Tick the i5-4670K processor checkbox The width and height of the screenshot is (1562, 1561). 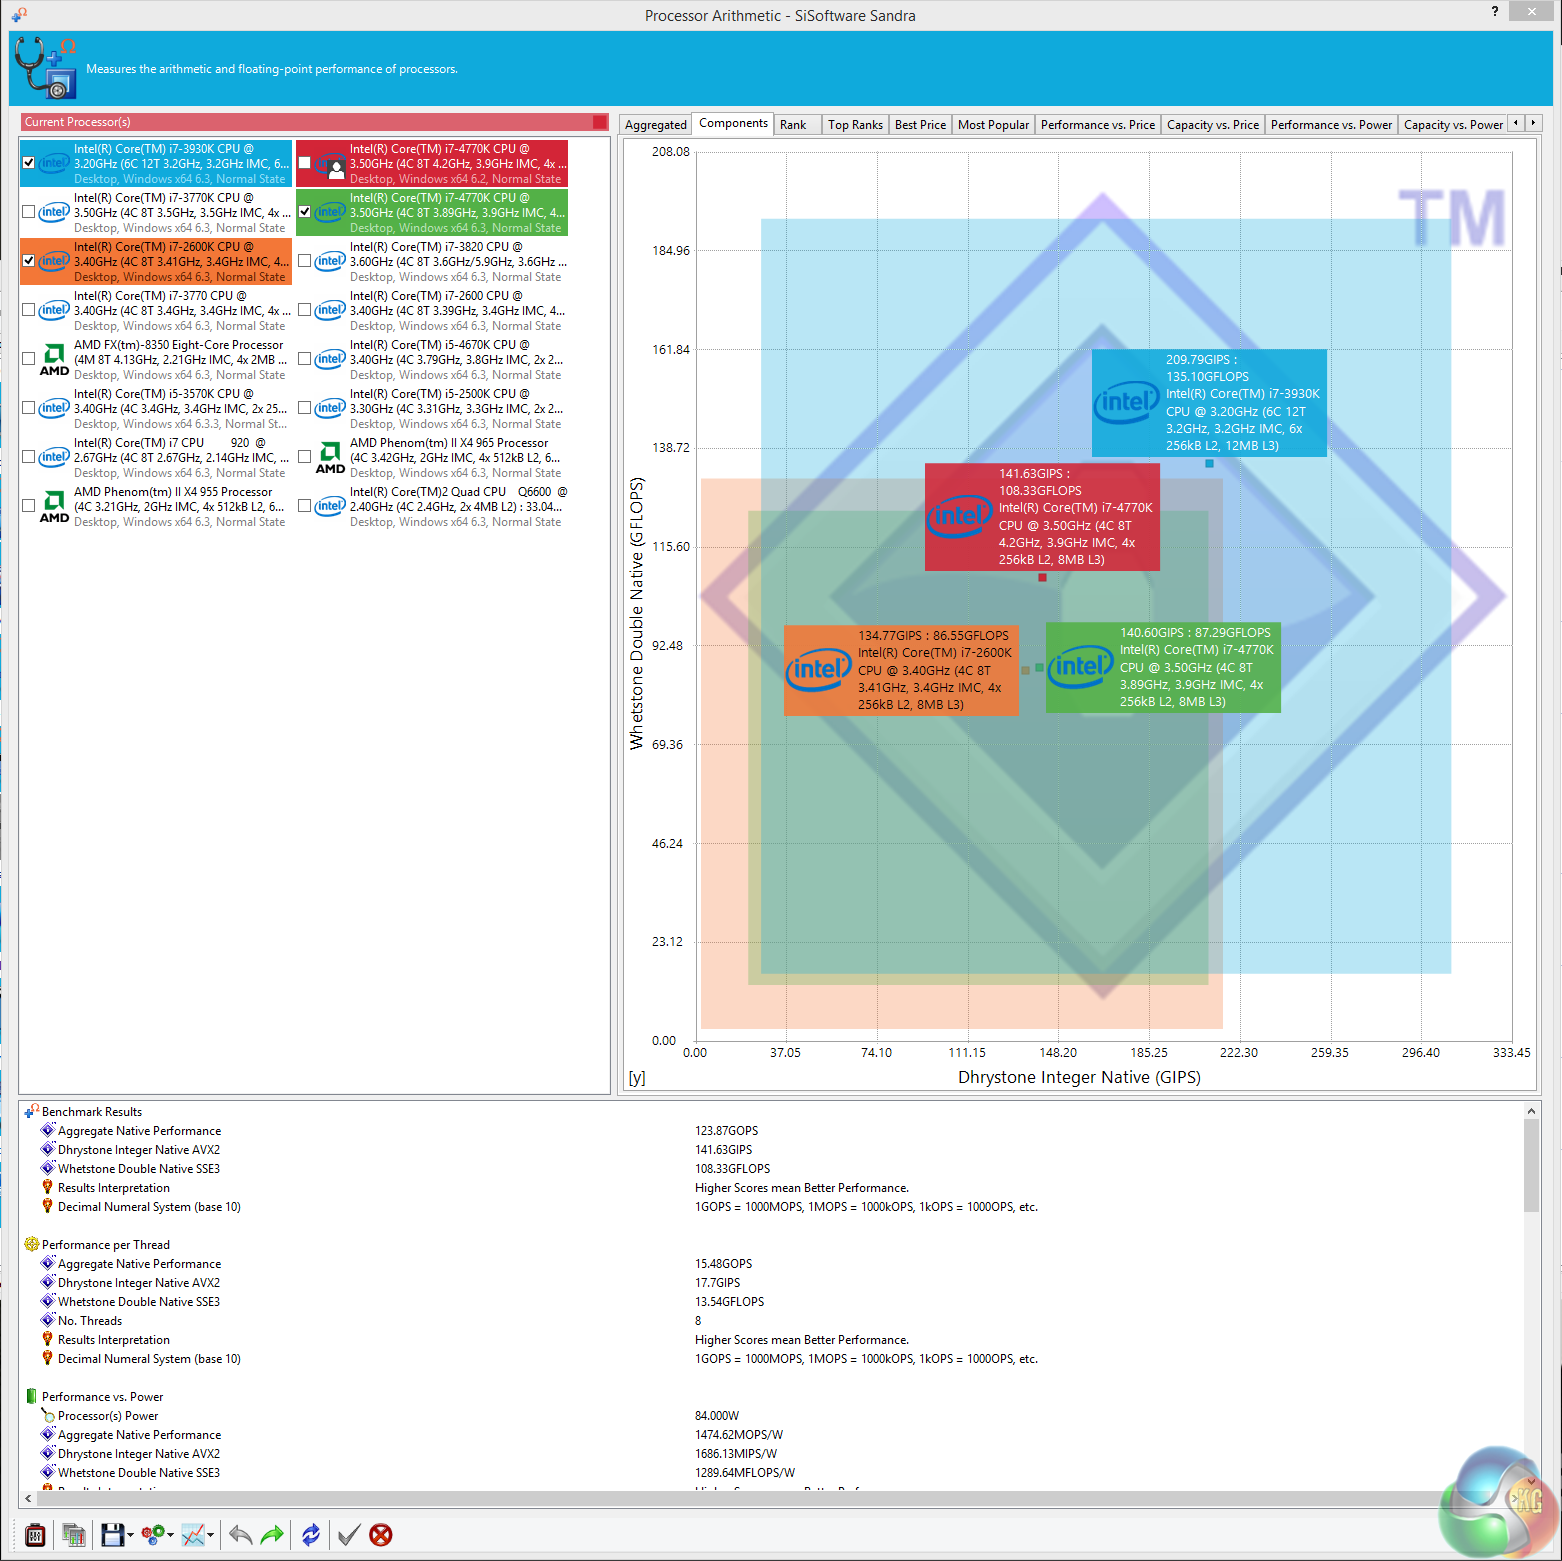pos(305,359)
